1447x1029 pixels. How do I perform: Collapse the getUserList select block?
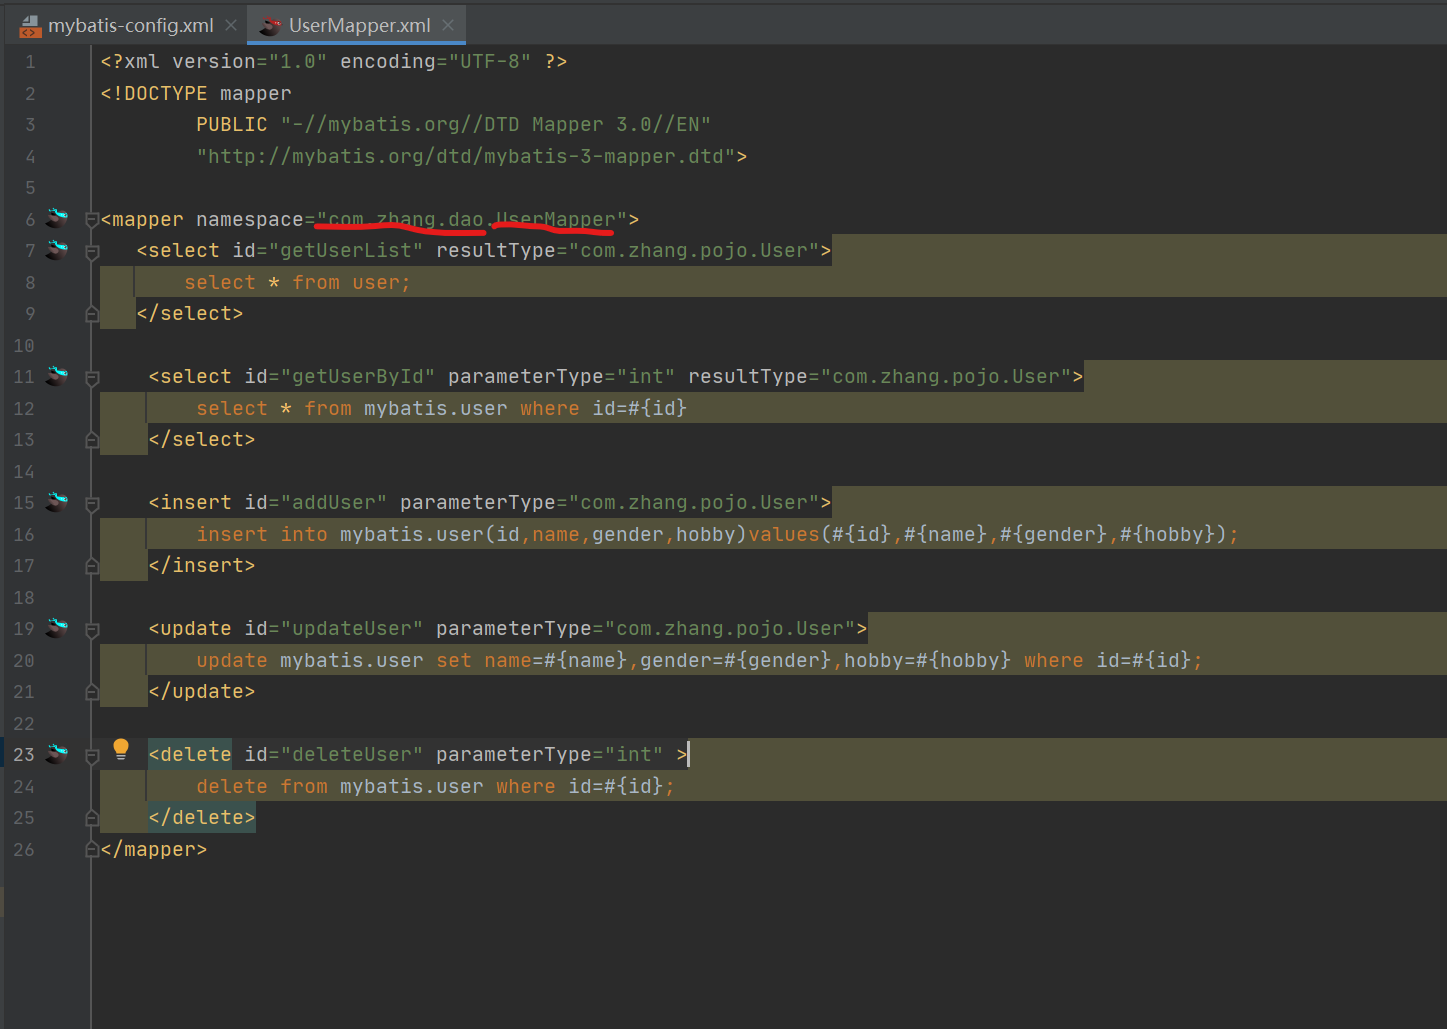(91, 250)
